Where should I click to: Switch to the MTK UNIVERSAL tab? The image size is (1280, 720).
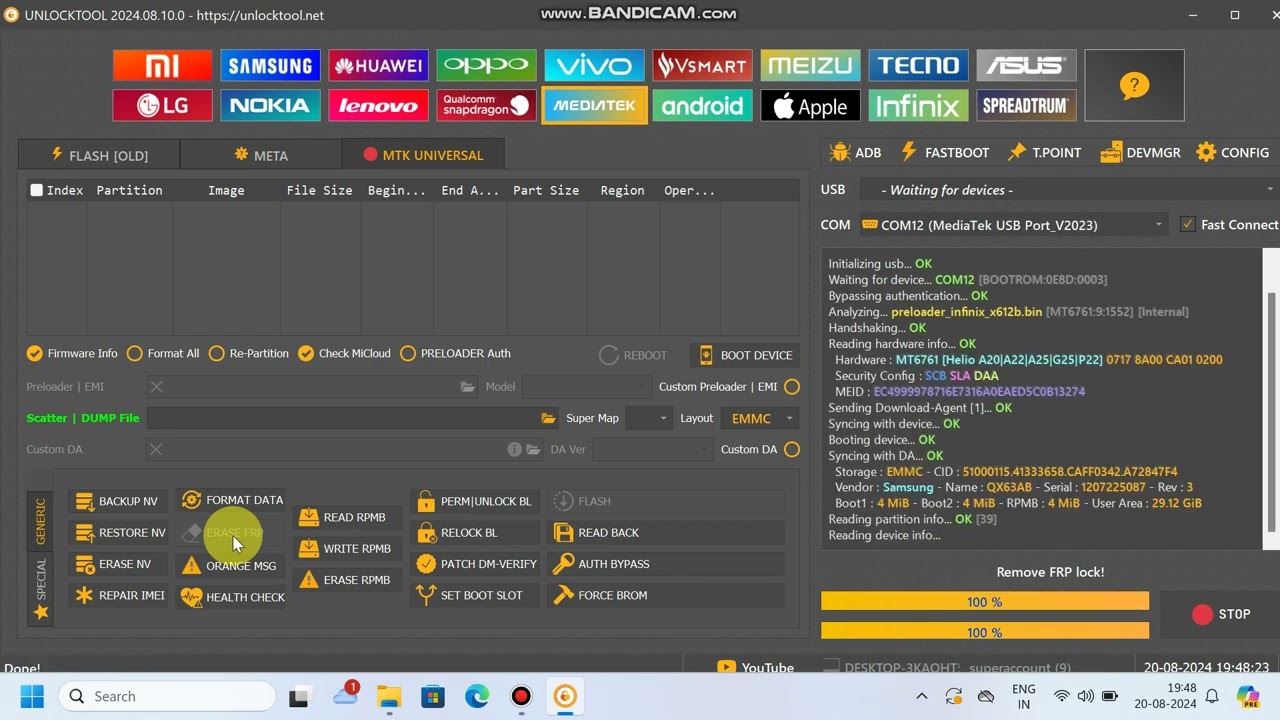pyautogui.click(x=423, y=155)
